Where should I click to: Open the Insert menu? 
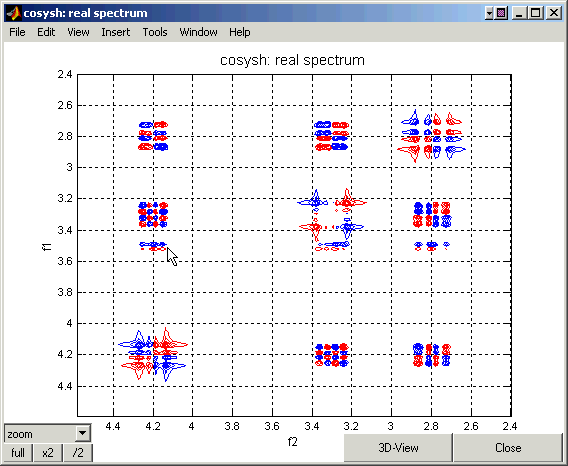pos(116,32)
